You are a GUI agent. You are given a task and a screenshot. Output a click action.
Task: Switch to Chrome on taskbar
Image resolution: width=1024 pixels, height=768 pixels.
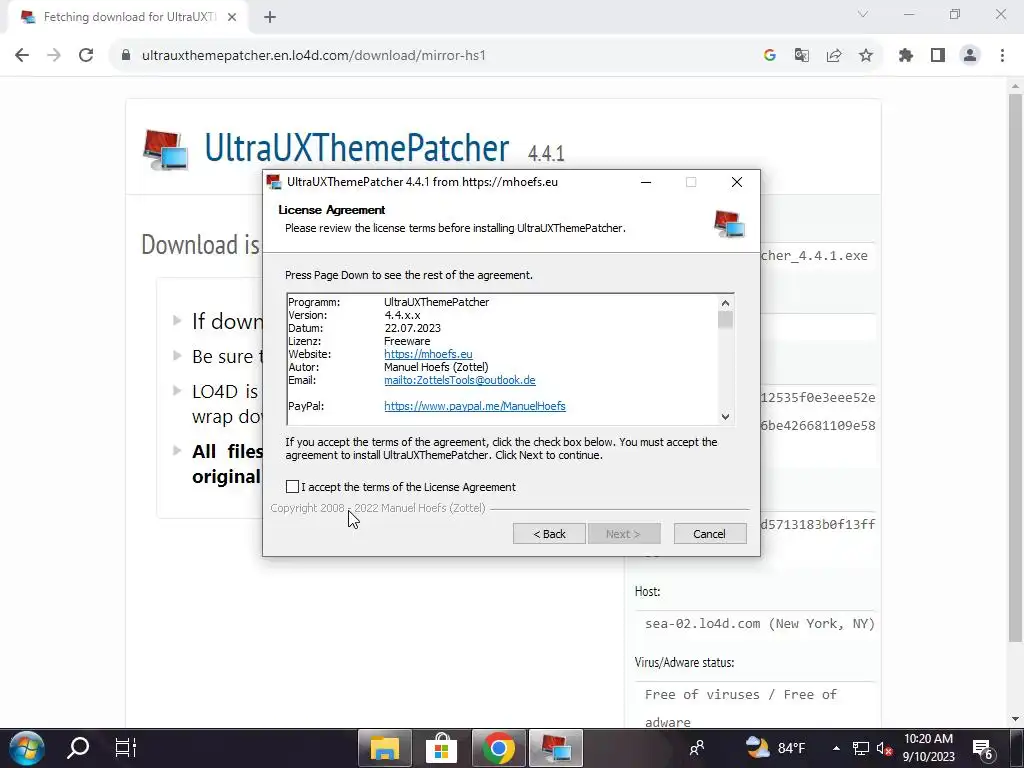[498, 748]
